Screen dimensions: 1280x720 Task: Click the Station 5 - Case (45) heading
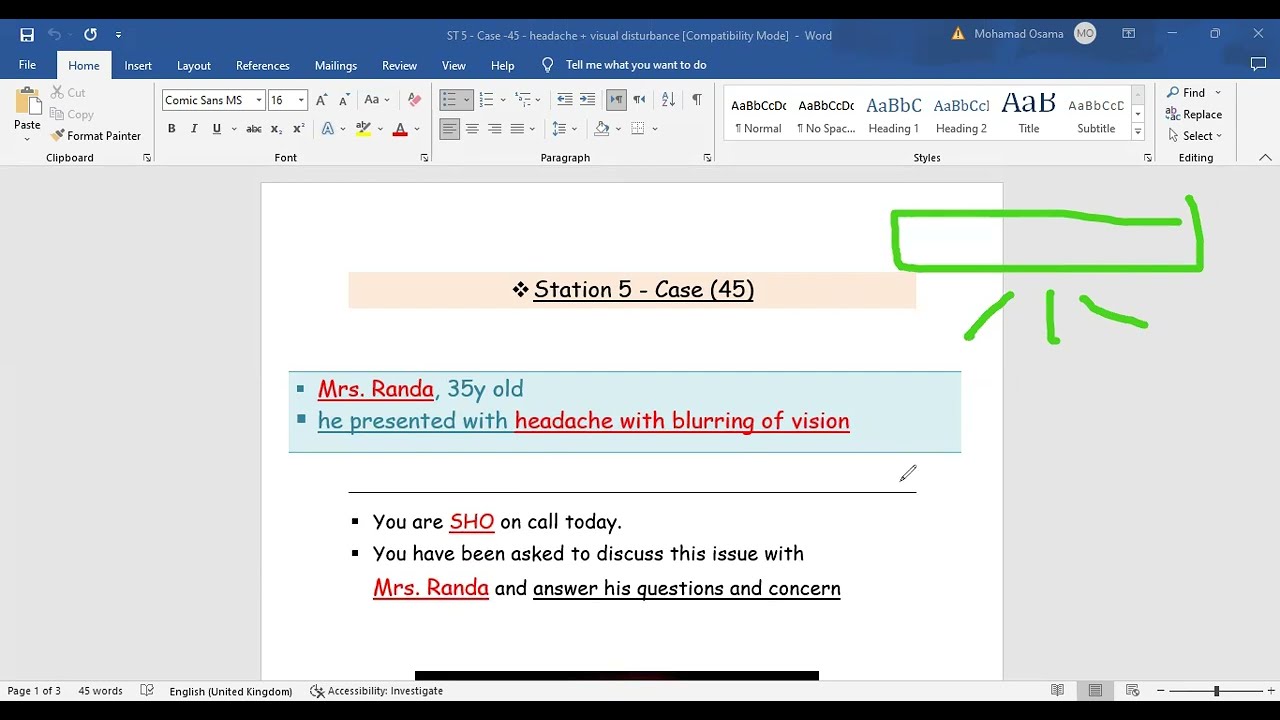click(644, 290)
